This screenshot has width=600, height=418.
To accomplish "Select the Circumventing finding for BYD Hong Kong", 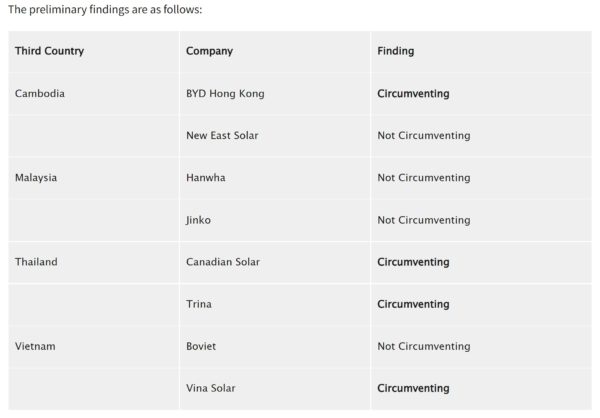I will point(413,93).
